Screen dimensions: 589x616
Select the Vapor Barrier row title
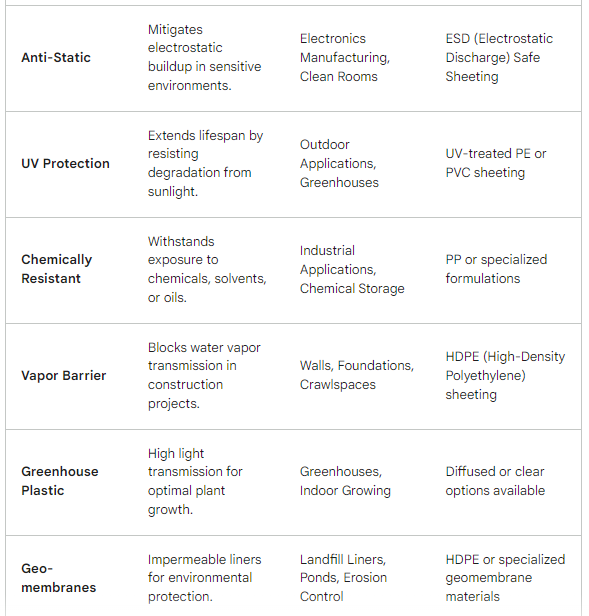tap(64, 376)
